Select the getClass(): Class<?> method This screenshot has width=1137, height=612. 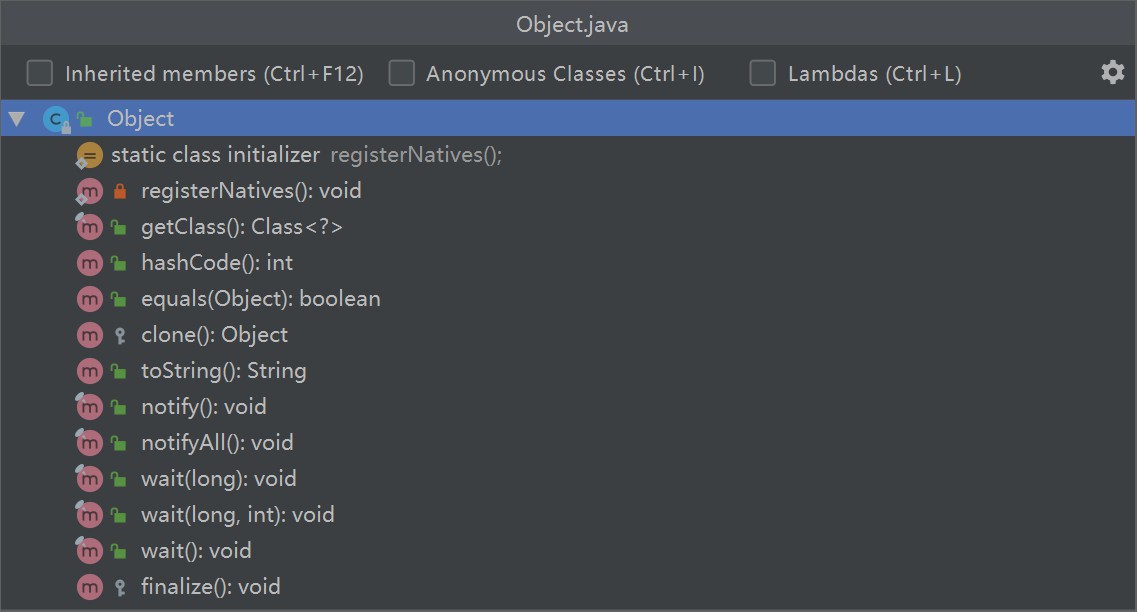point(241,227)
